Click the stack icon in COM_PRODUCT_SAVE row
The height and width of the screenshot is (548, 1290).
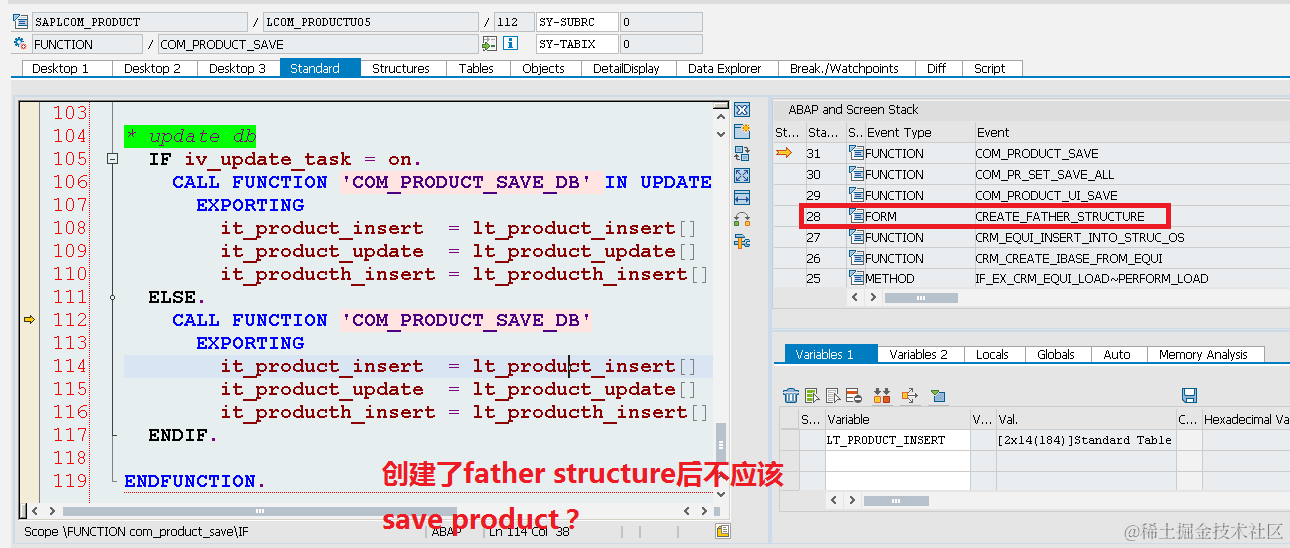pyautogui.click(x=856, y=153)
